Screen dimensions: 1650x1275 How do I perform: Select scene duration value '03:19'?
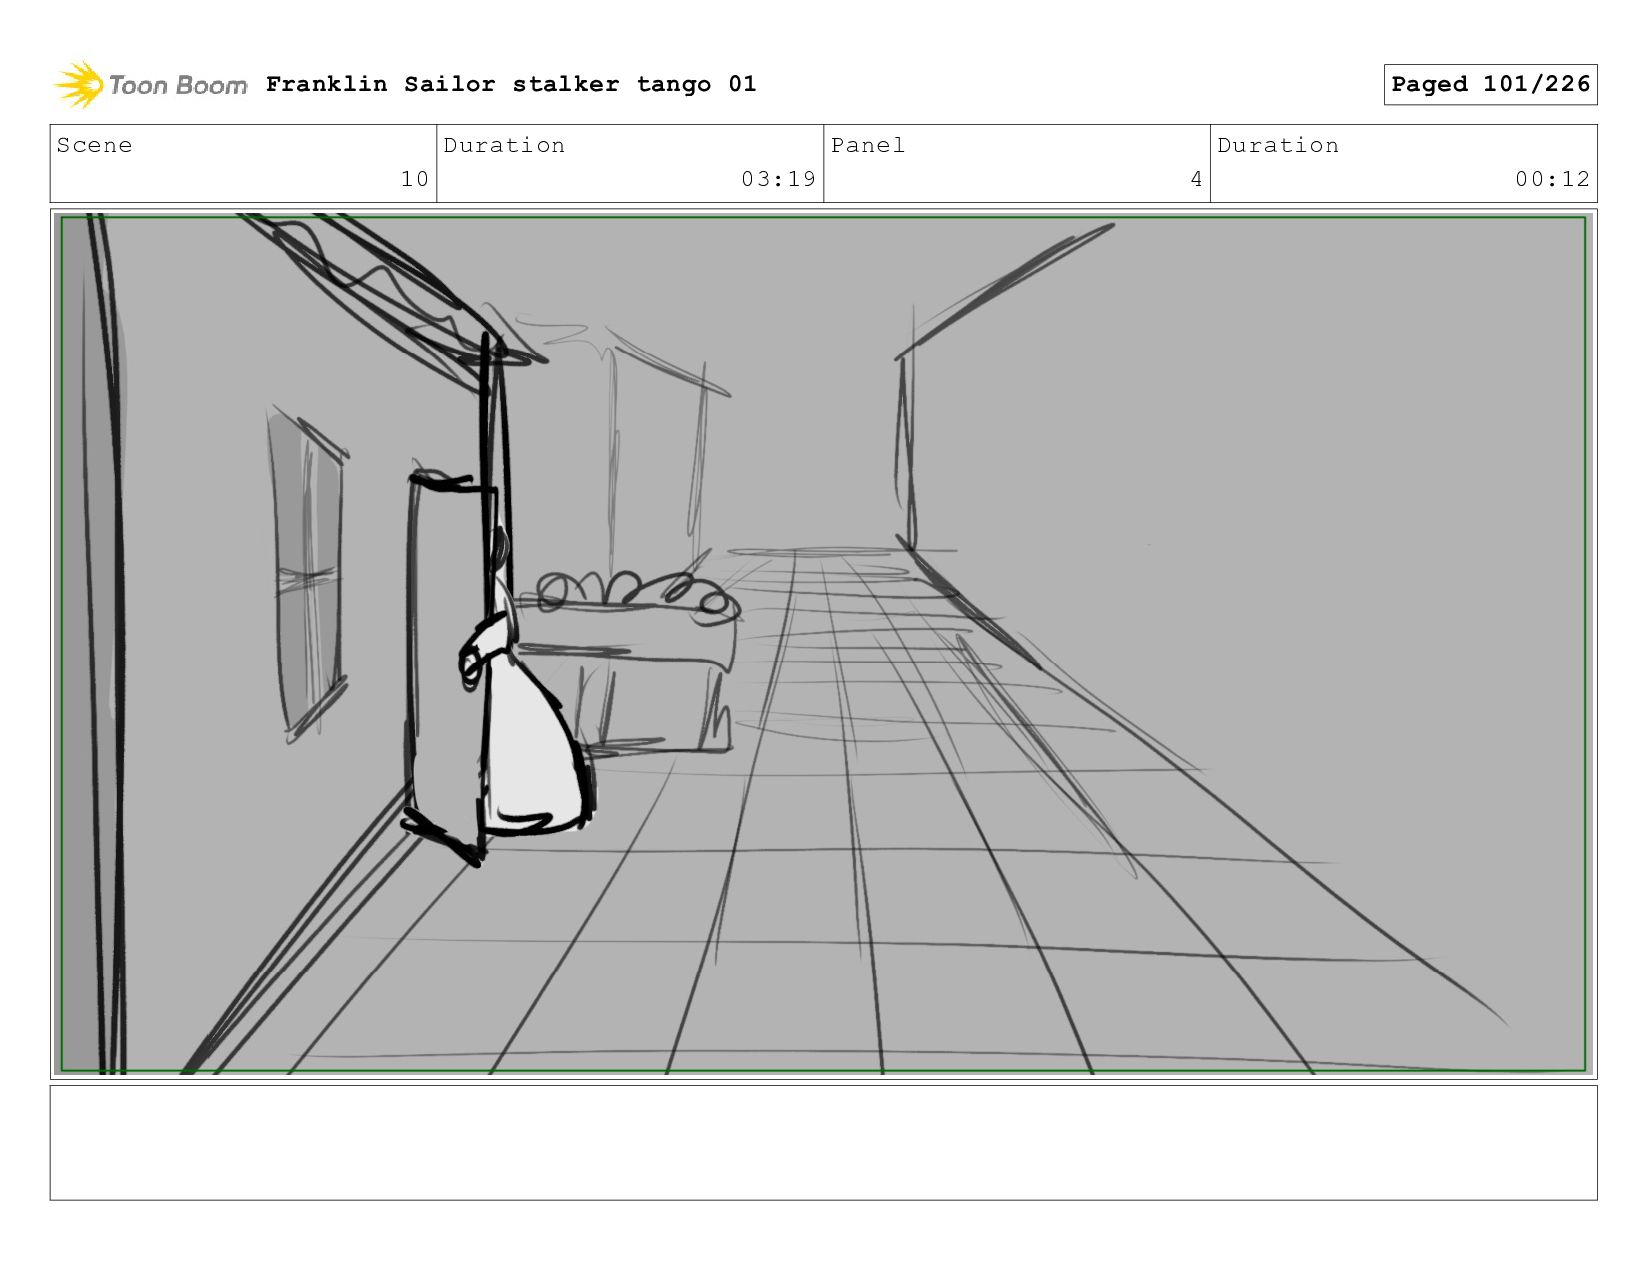[x=778, y=179]
